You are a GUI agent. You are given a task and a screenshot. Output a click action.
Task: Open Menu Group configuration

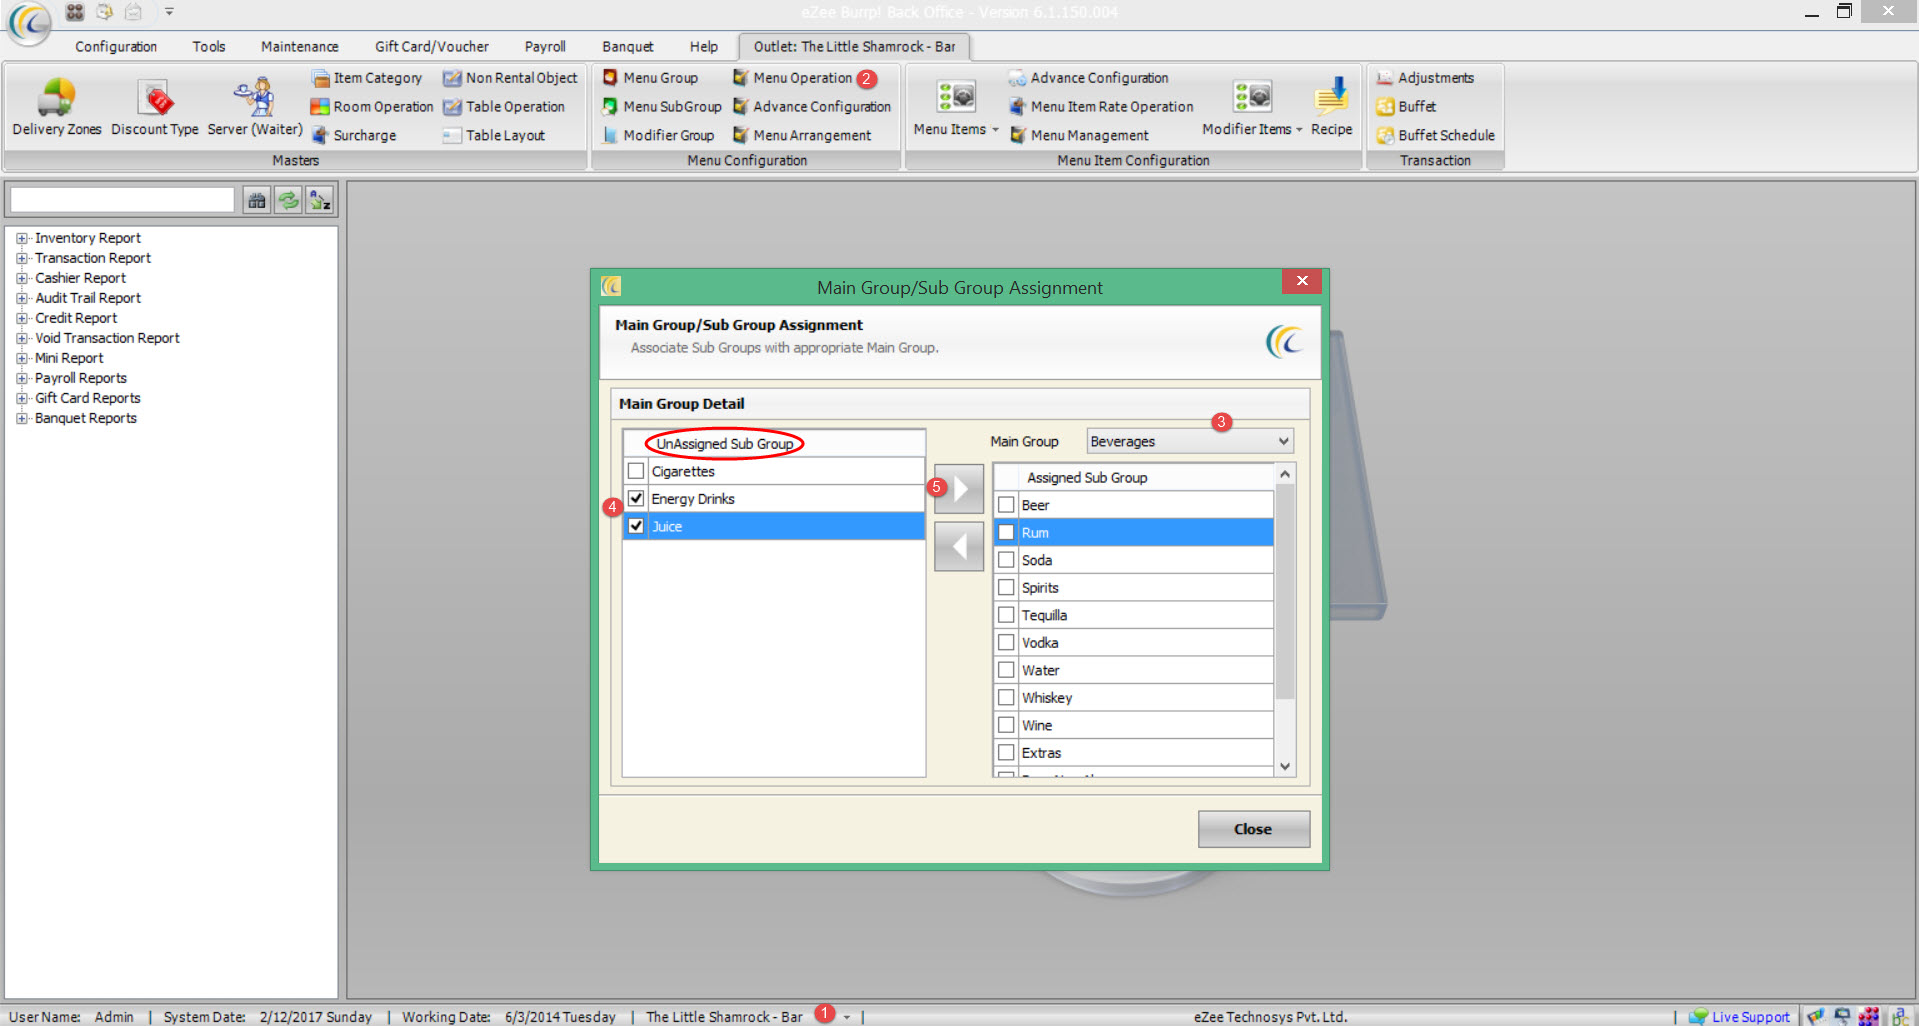click(650, 78)
